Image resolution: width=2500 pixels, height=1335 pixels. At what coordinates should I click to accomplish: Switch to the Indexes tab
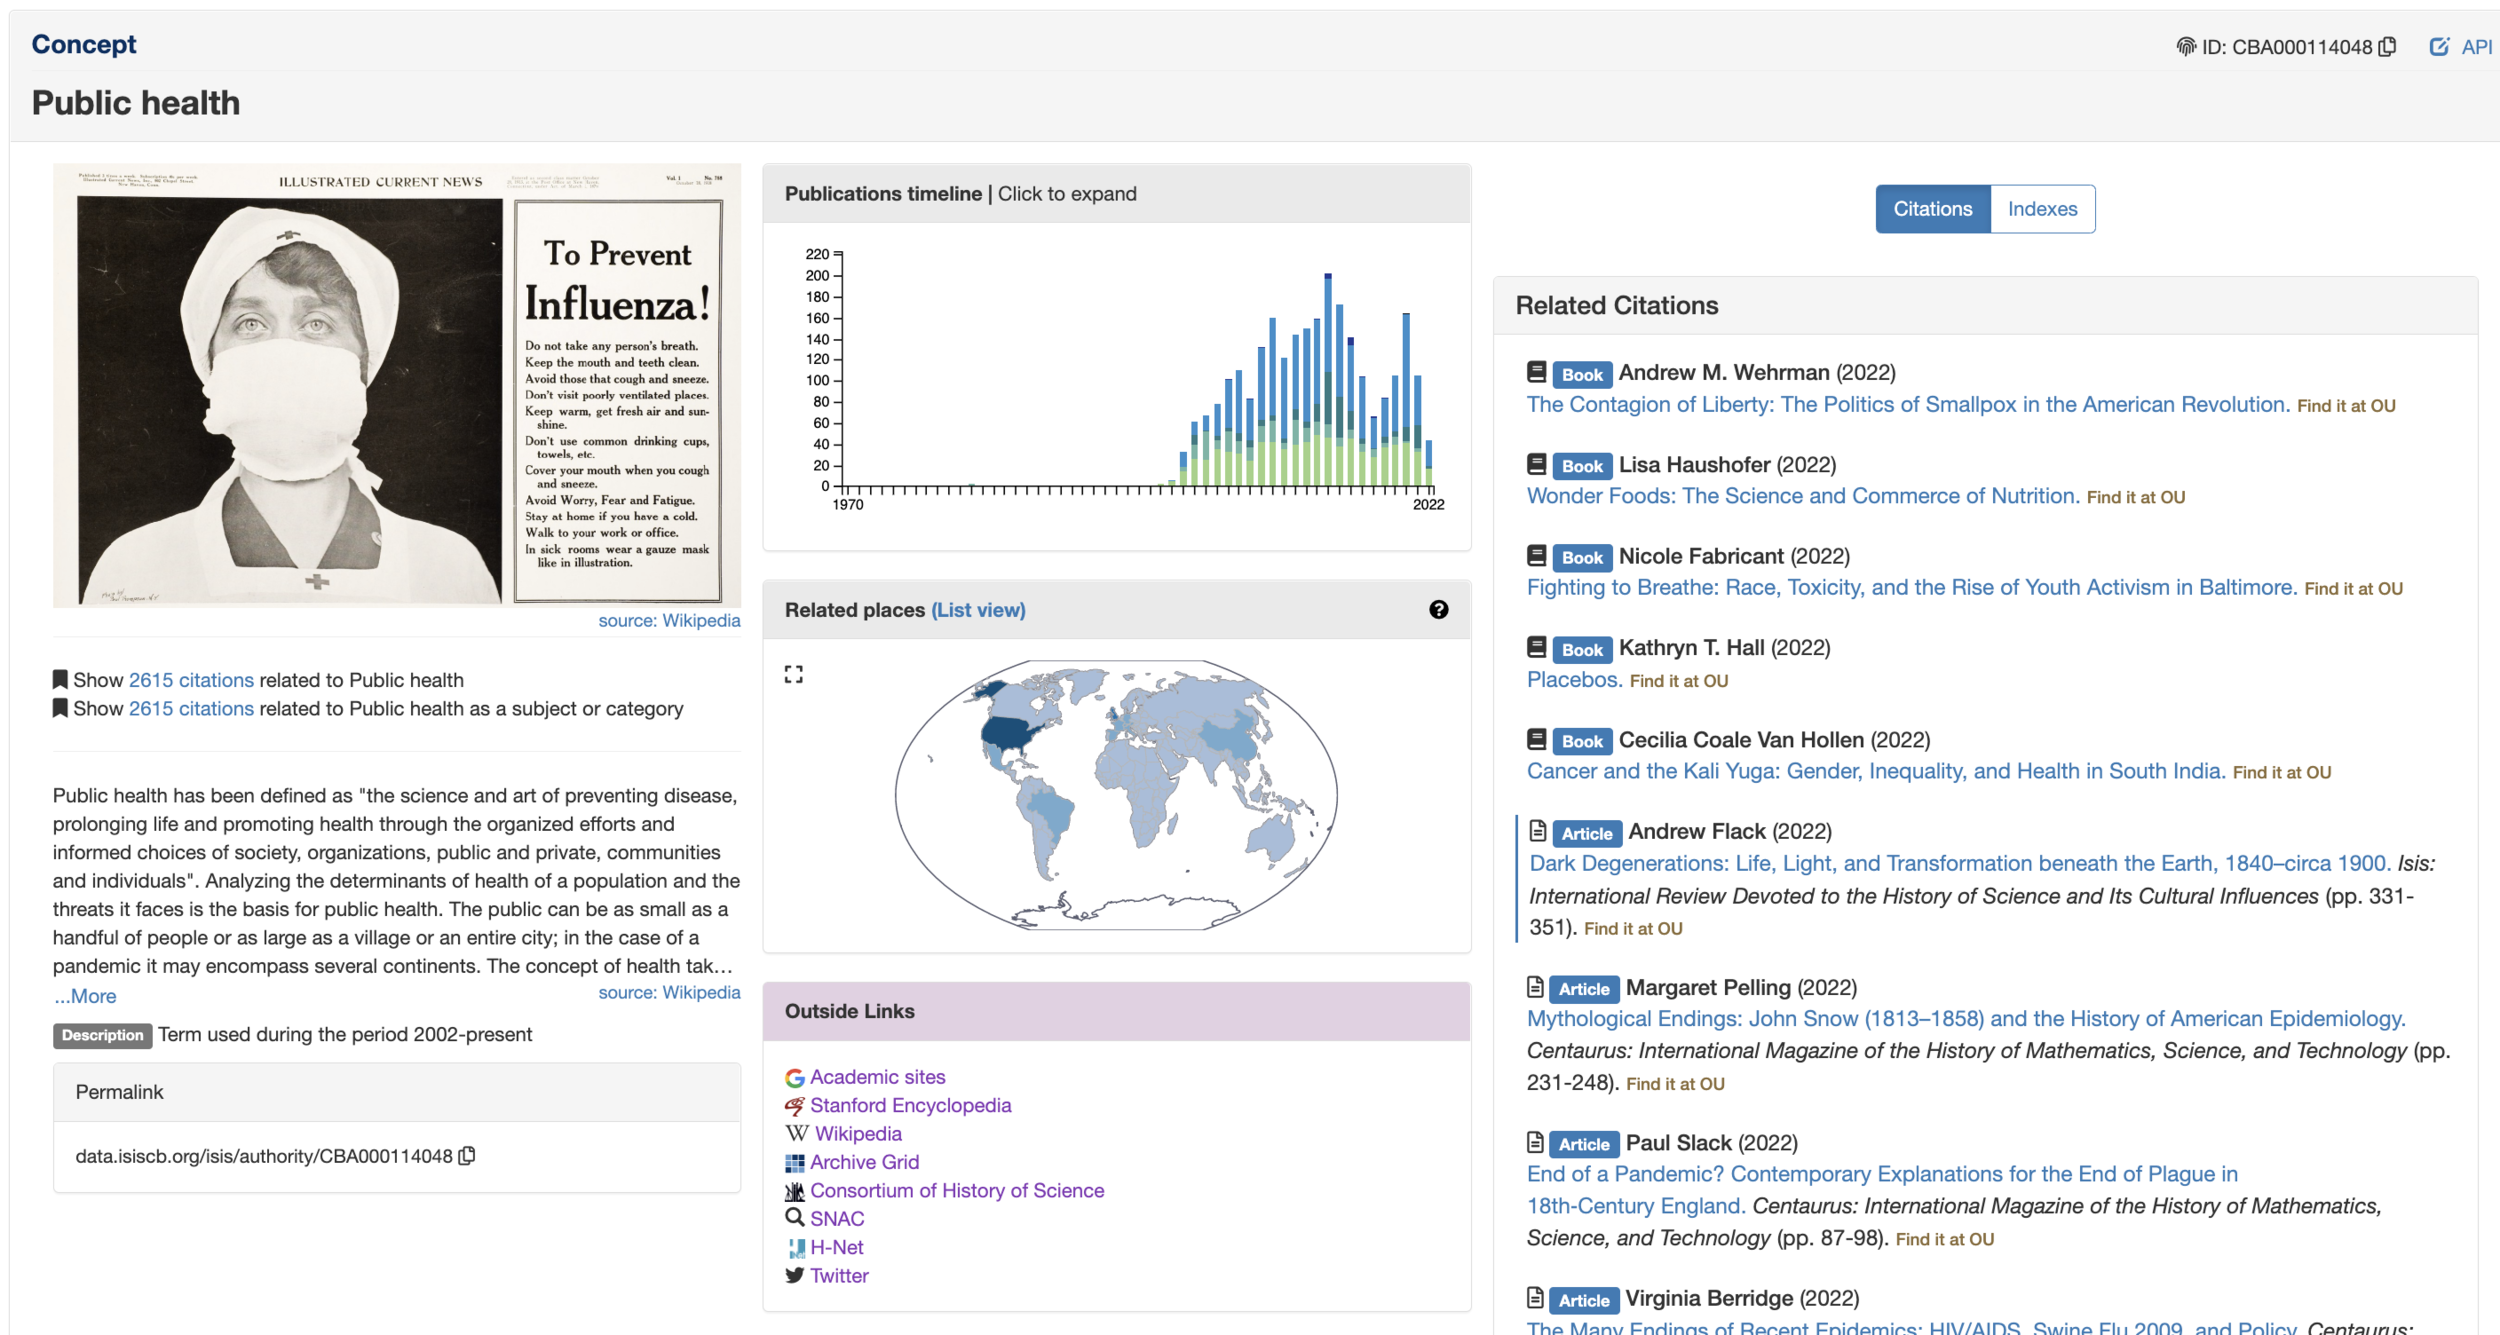[x=2042, y=209]
